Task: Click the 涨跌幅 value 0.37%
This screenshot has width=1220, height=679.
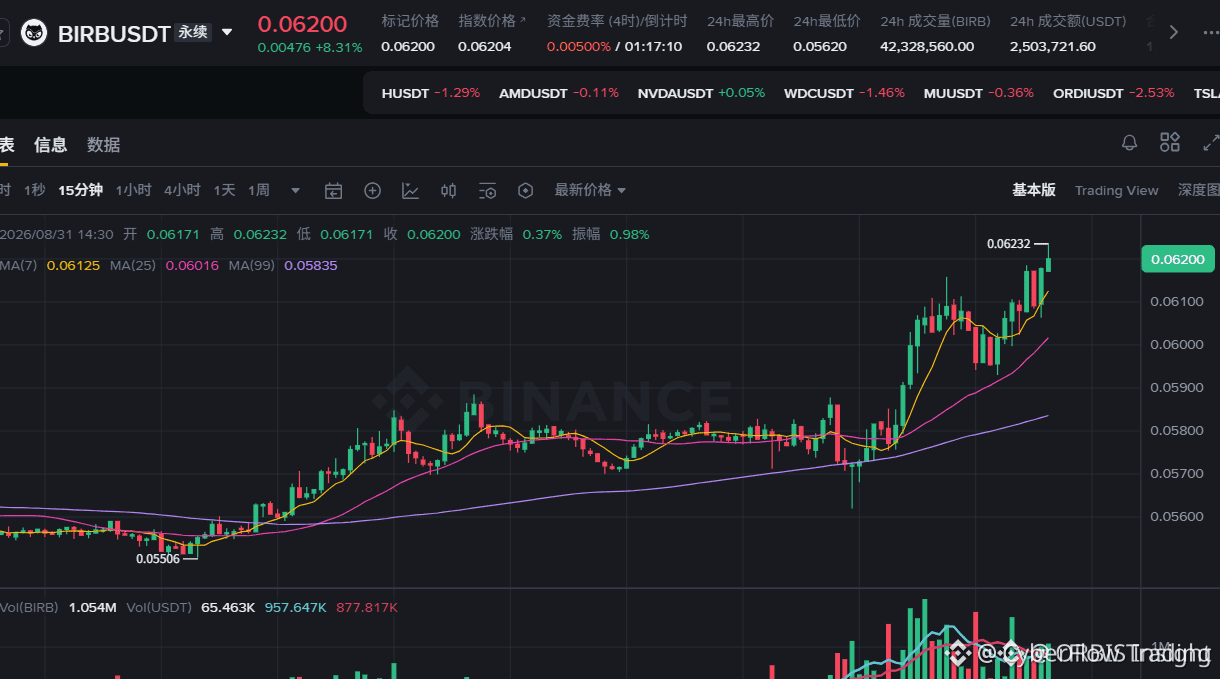Action: [542, 234]
